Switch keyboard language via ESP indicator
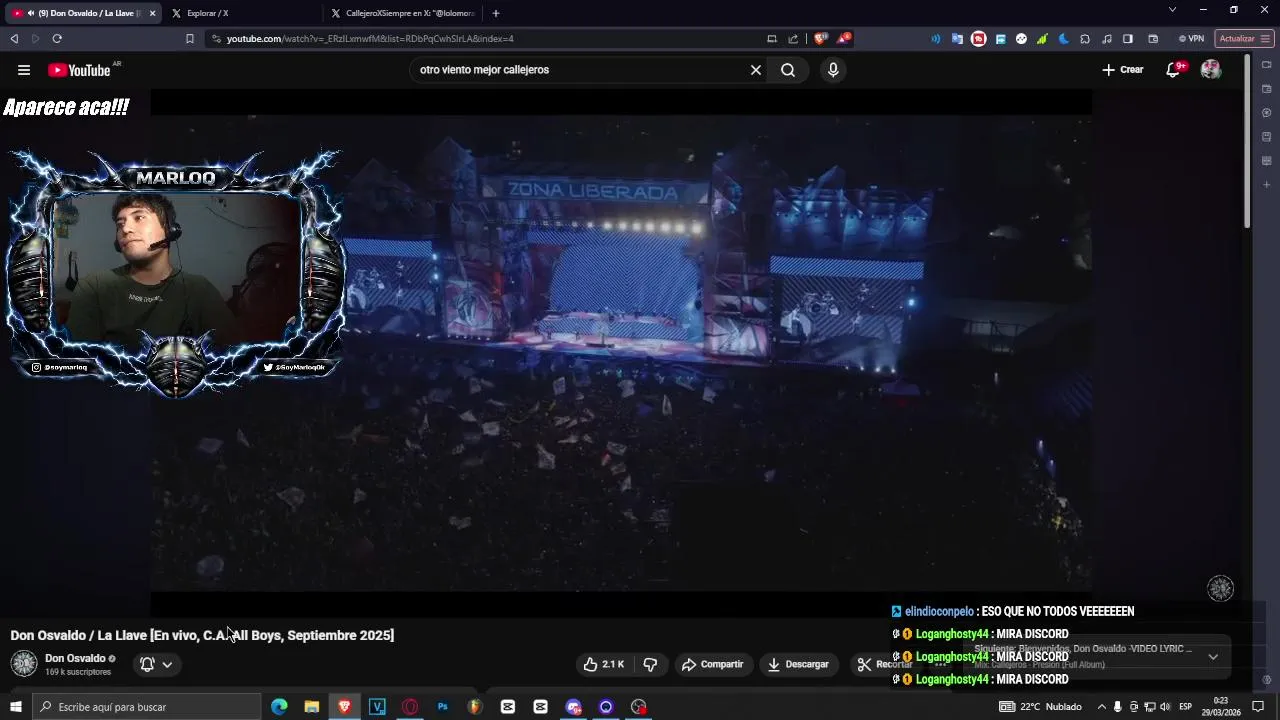Viewport: 1280px width, 720px height. coord(1186,707)
